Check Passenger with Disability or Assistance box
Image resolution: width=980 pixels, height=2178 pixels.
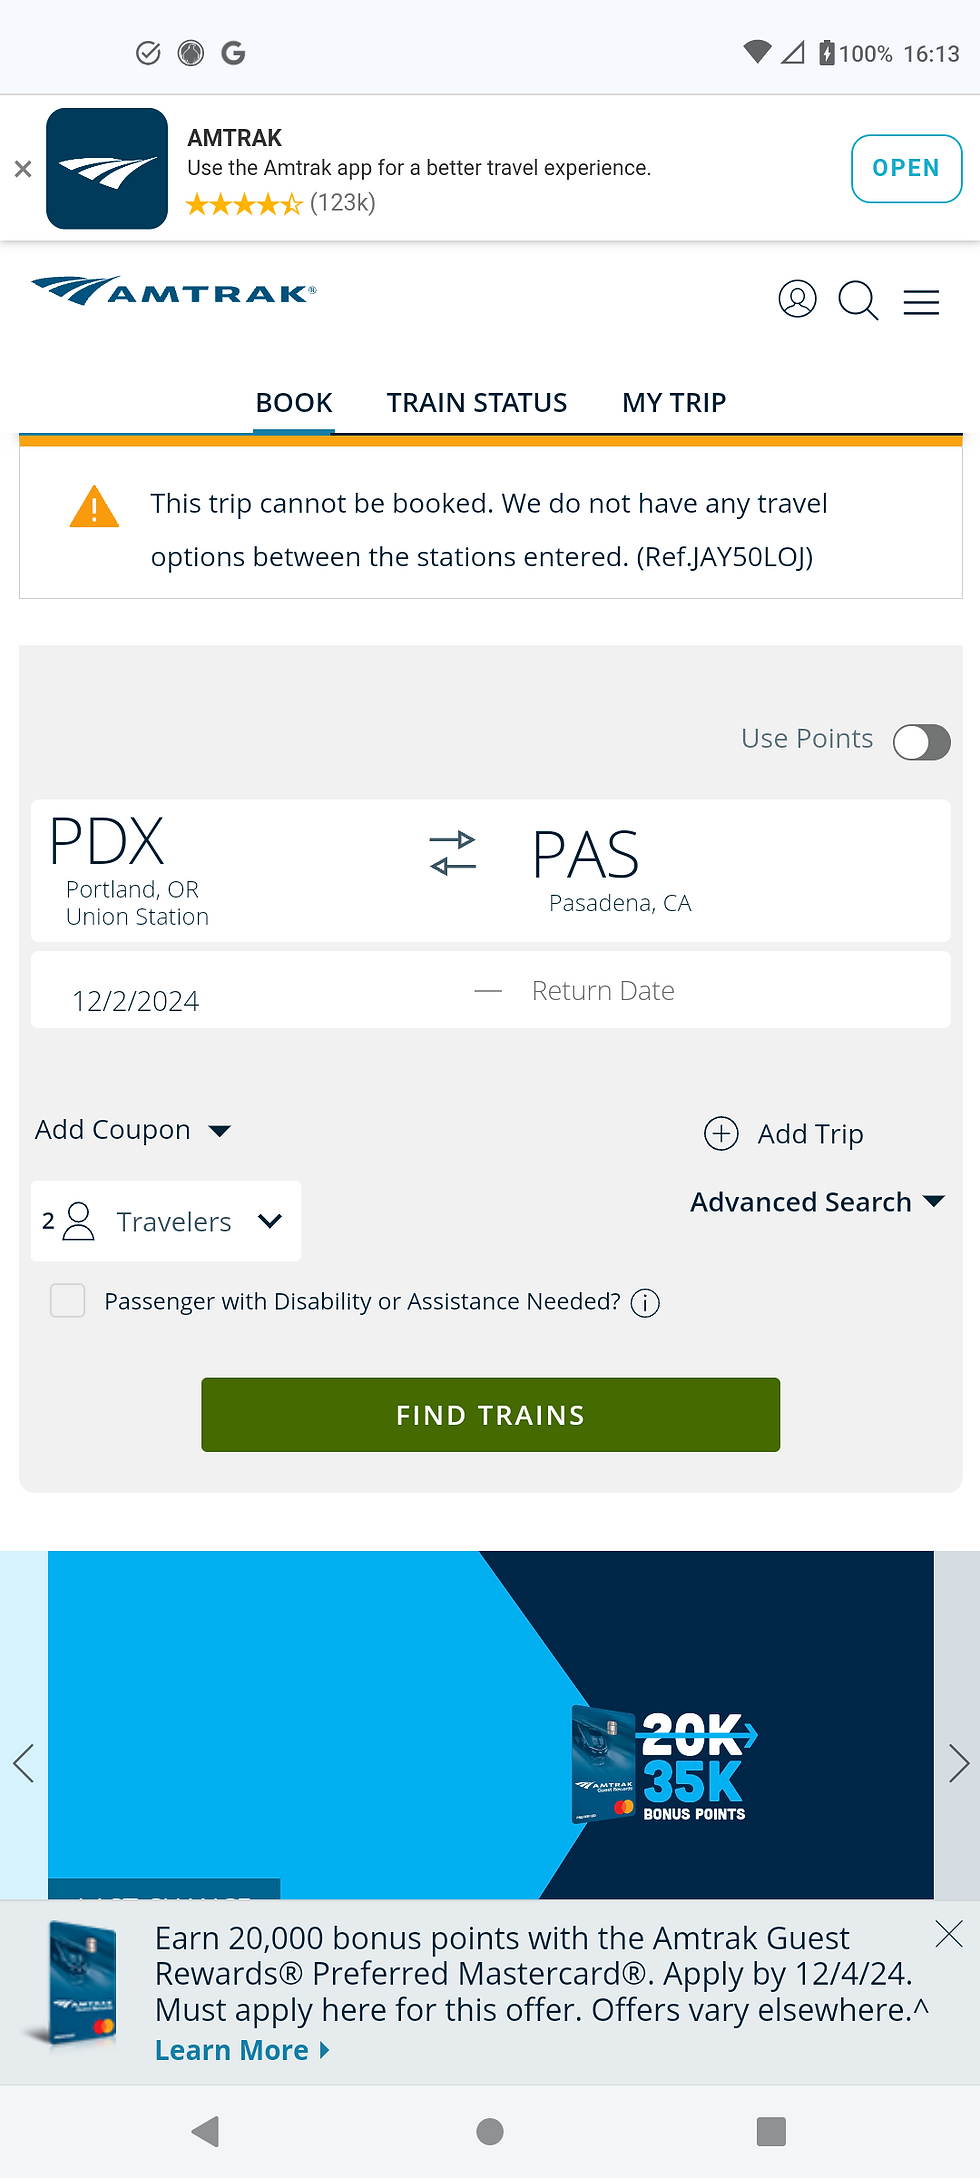[x=68, y=1301]
